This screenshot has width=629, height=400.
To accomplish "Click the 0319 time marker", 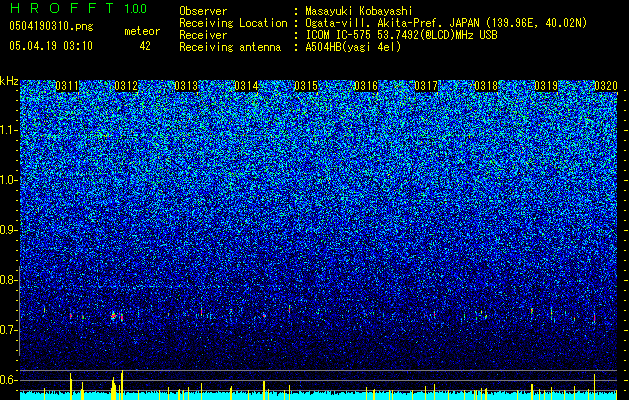I will [x=546, y=86].
